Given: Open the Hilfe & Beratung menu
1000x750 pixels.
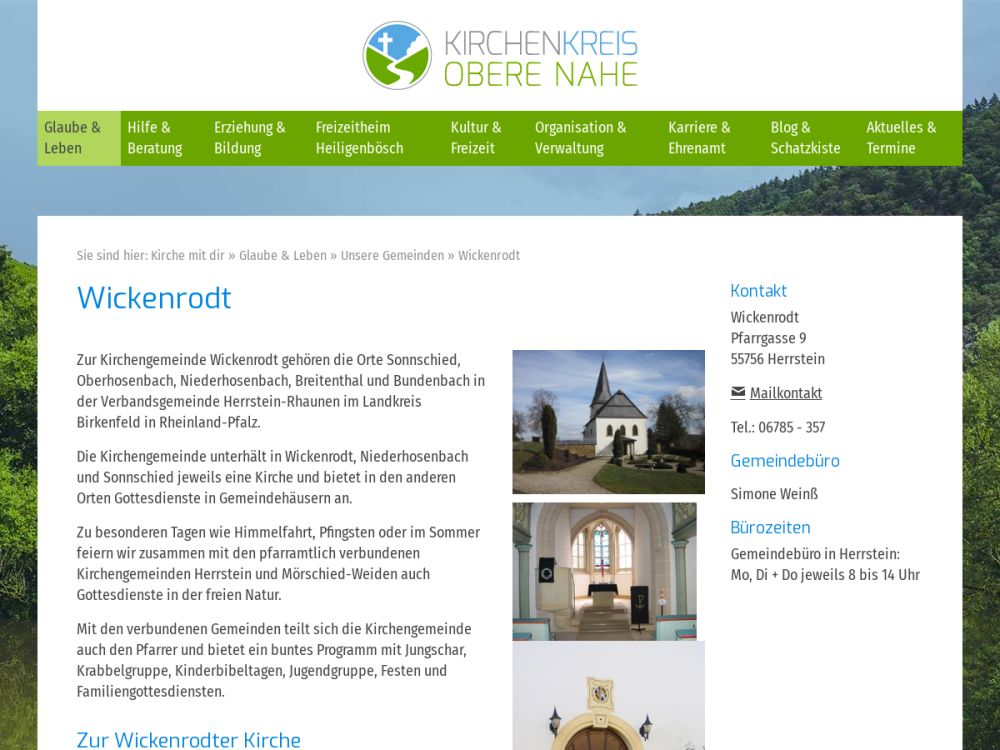Looking at the screenshot, I should point(155,138).
